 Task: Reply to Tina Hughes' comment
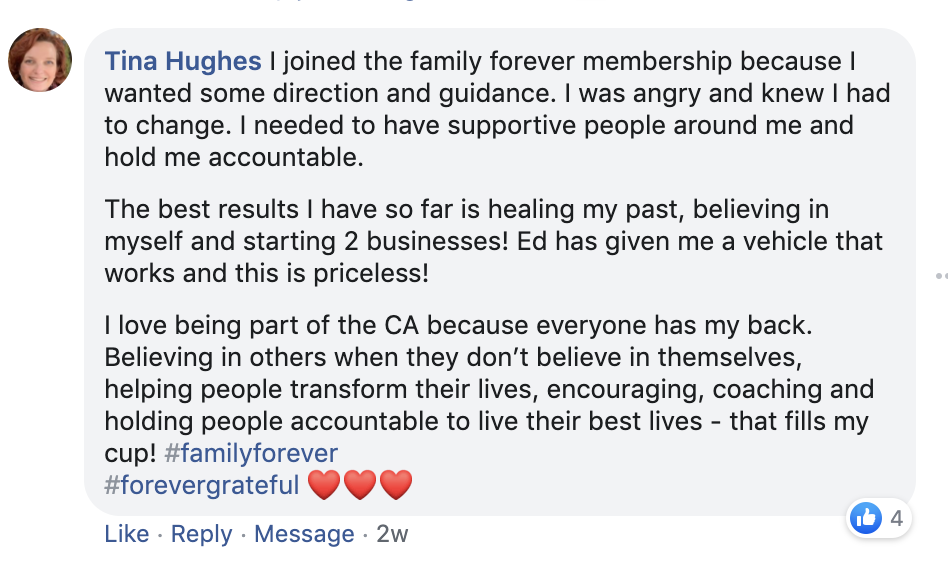click(x=200, y=534)
